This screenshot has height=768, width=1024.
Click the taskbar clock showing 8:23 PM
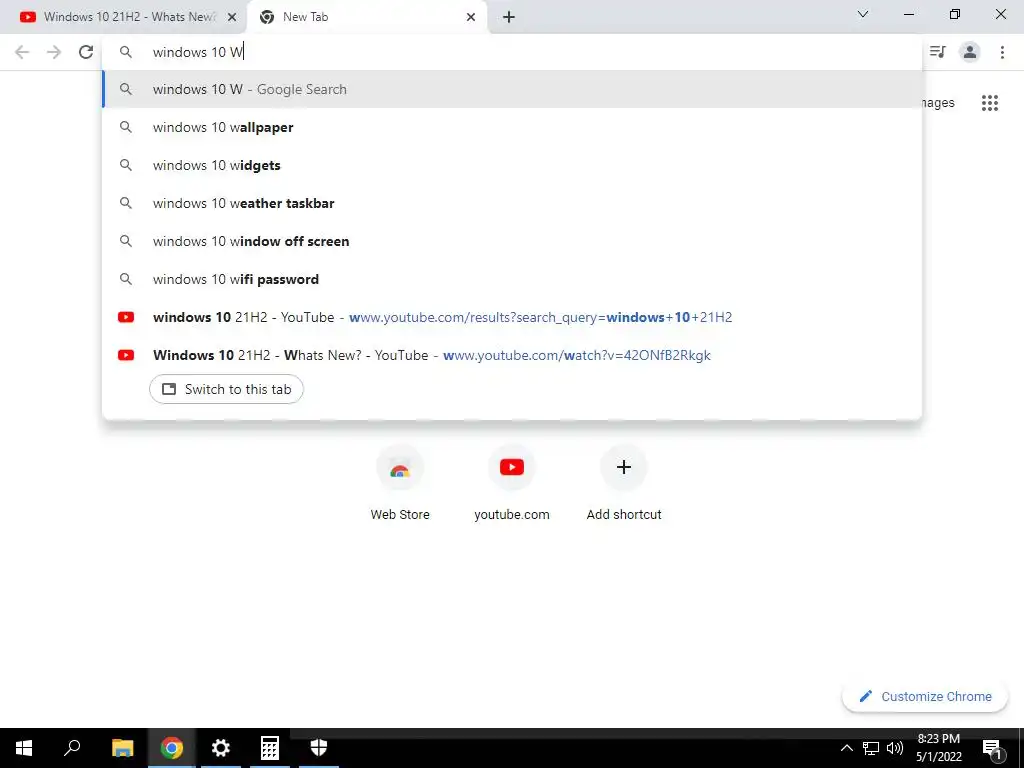pyautogui.click(x=938, y=748)
